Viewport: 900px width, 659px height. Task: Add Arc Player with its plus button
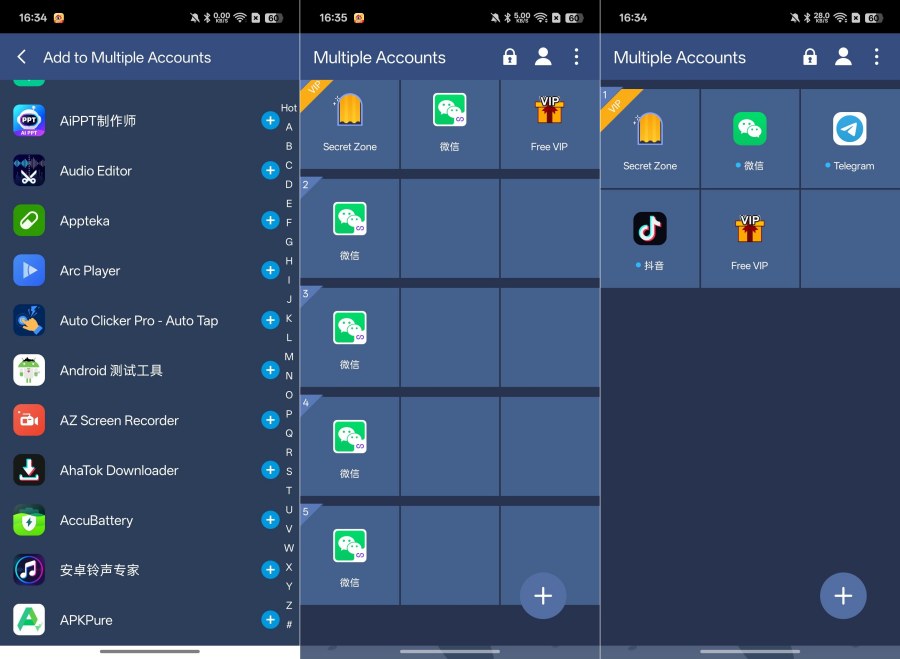pos(270,270)
